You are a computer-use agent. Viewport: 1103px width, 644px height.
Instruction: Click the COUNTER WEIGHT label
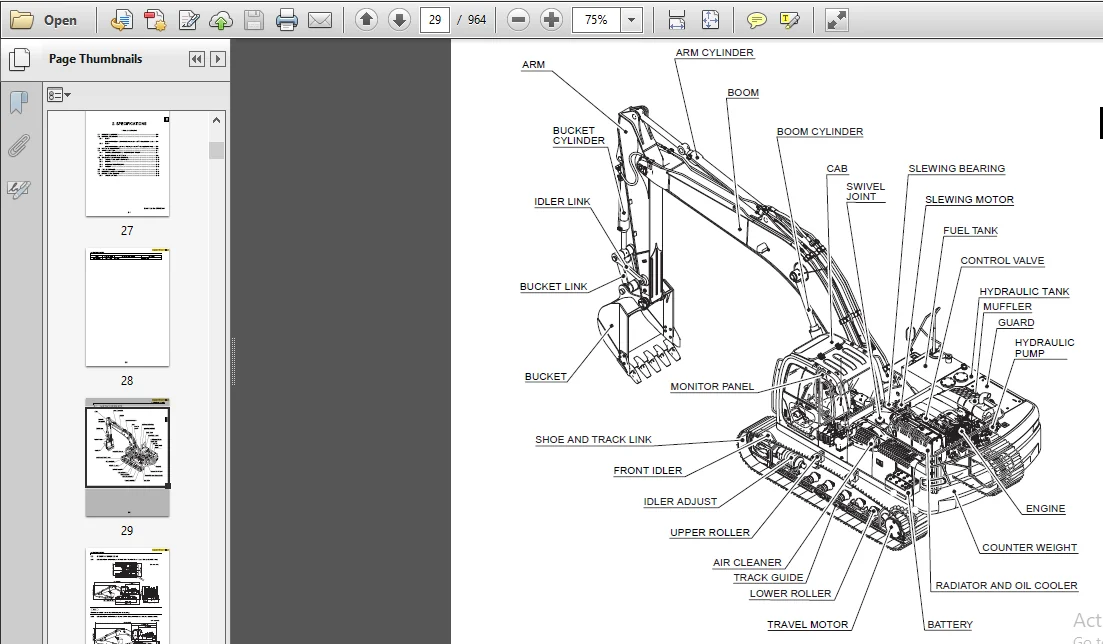[x=1030, y=547]
